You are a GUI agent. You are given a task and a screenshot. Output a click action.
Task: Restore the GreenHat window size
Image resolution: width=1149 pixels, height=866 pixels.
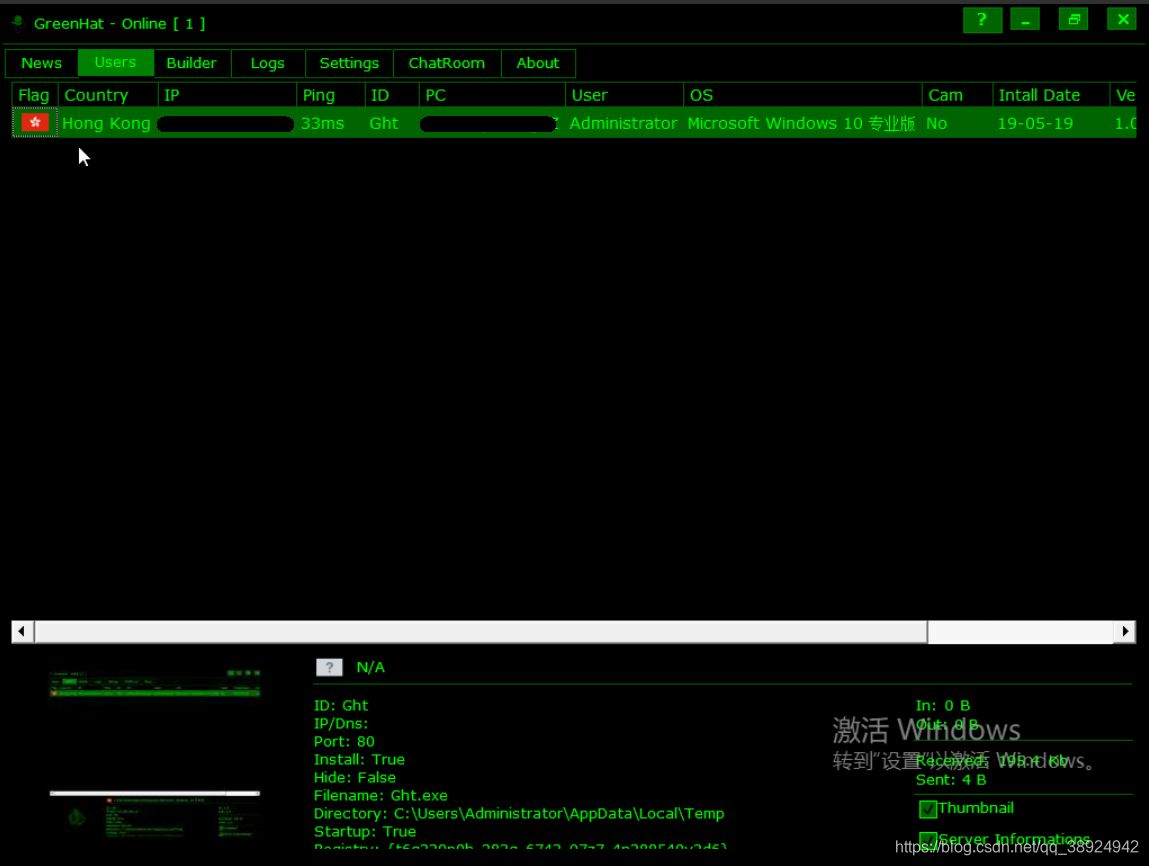(x=1074, y=20)
